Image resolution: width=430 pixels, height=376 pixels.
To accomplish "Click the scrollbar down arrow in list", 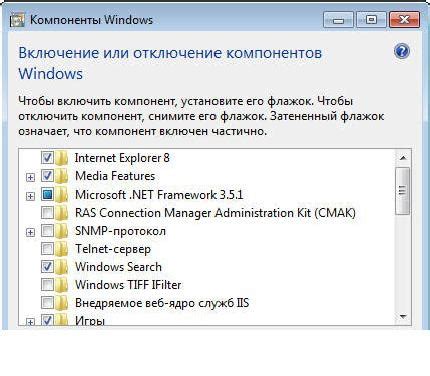I will (403, 317).
